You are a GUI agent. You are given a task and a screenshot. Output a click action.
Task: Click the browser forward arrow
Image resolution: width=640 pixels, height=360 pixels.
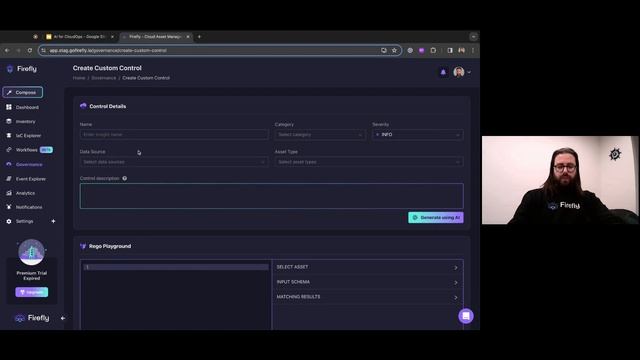[x=18, y=50]
